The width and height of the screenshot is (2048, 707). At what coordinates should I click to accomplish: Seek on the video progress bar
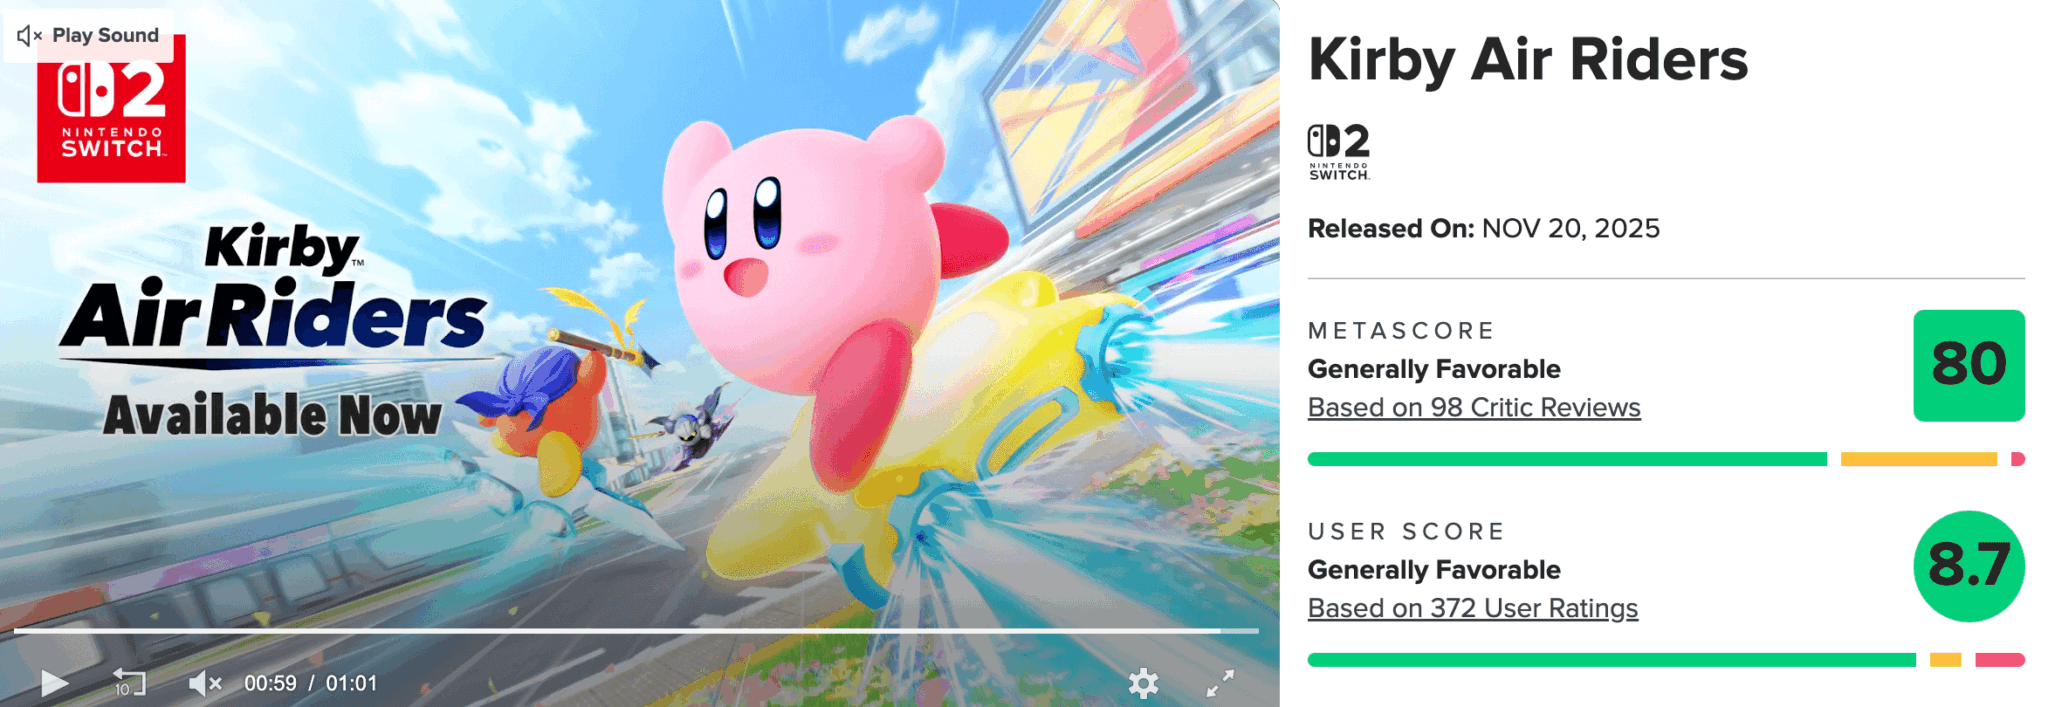pyautogui.click(x=636, y=631)
